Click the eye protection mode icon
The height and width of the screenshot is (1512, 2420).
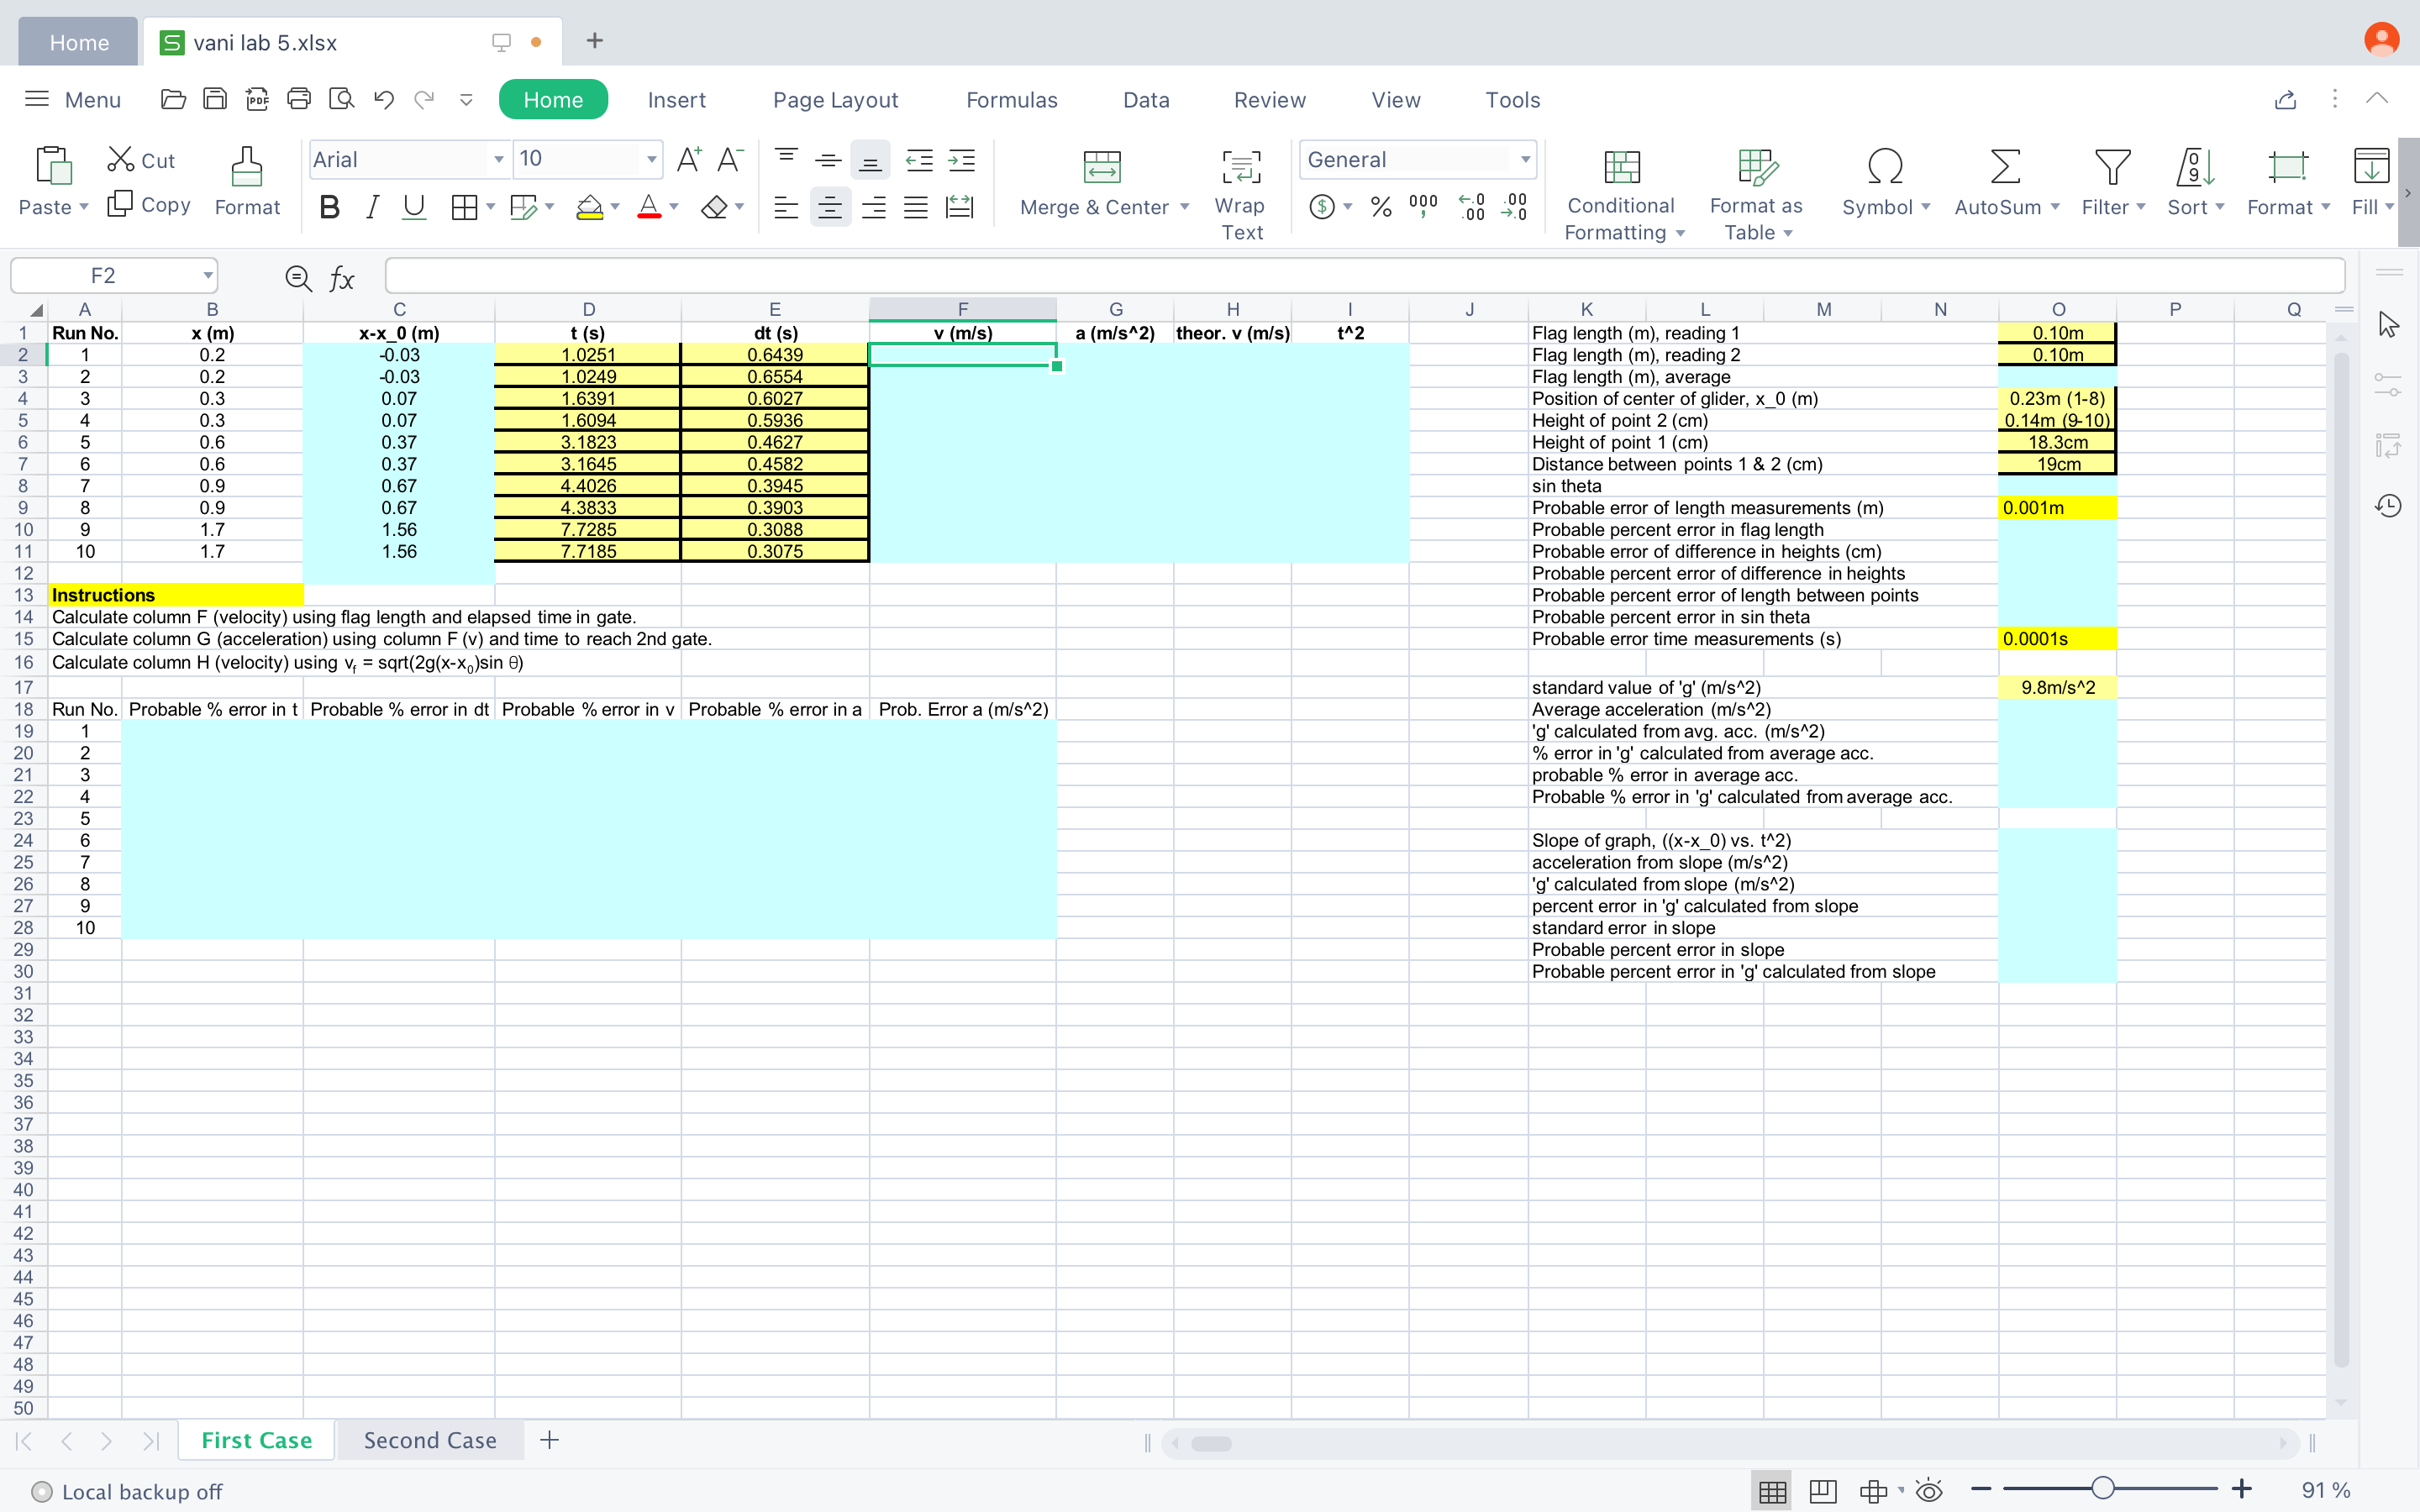1928,1491
